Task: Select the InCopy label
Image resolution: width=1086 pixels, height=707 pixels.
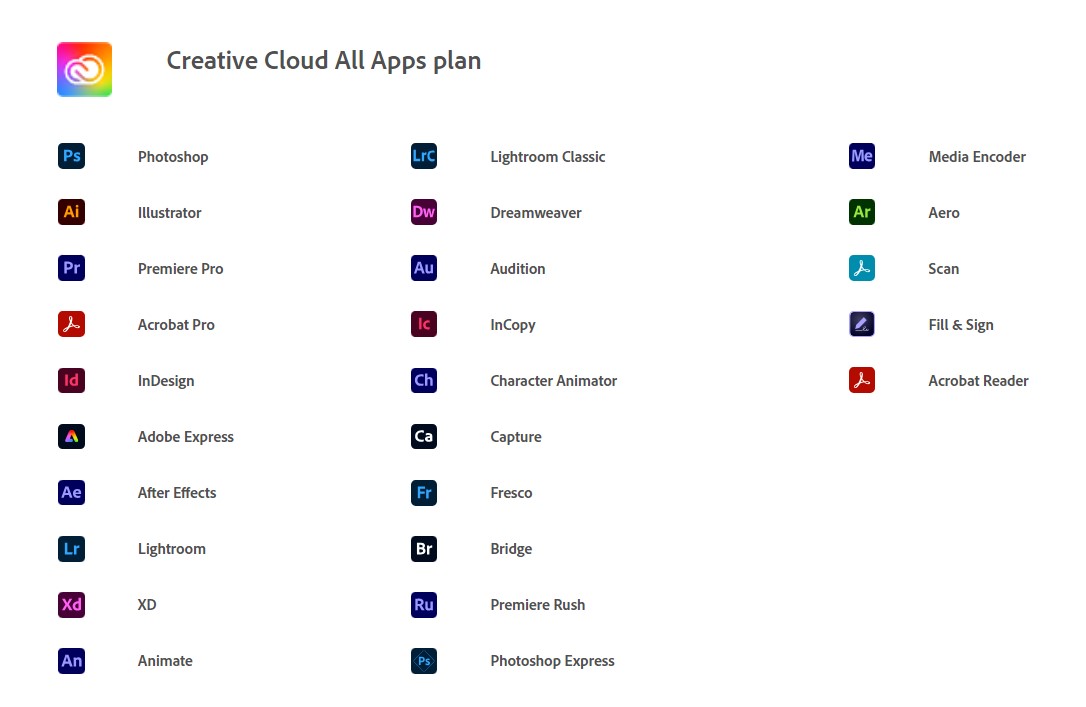Action: pyautogui.click(x=513, y=325)
